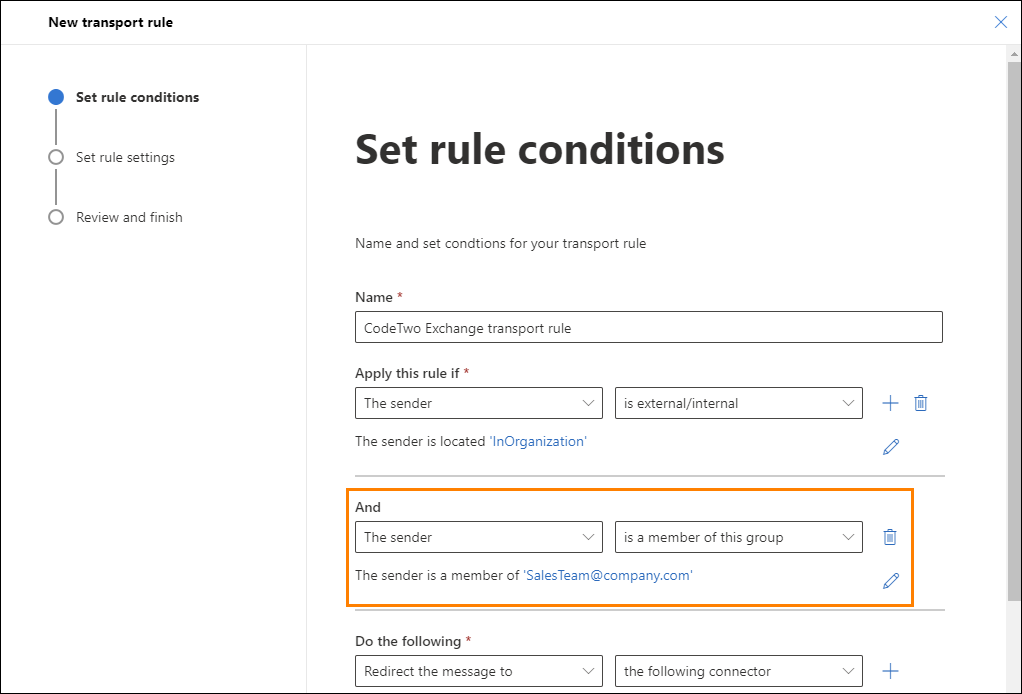The image size is (1022, 694).
Task: Edit the 'InOrganization' sender location with the pencil icon
Action: coord(890,447)
